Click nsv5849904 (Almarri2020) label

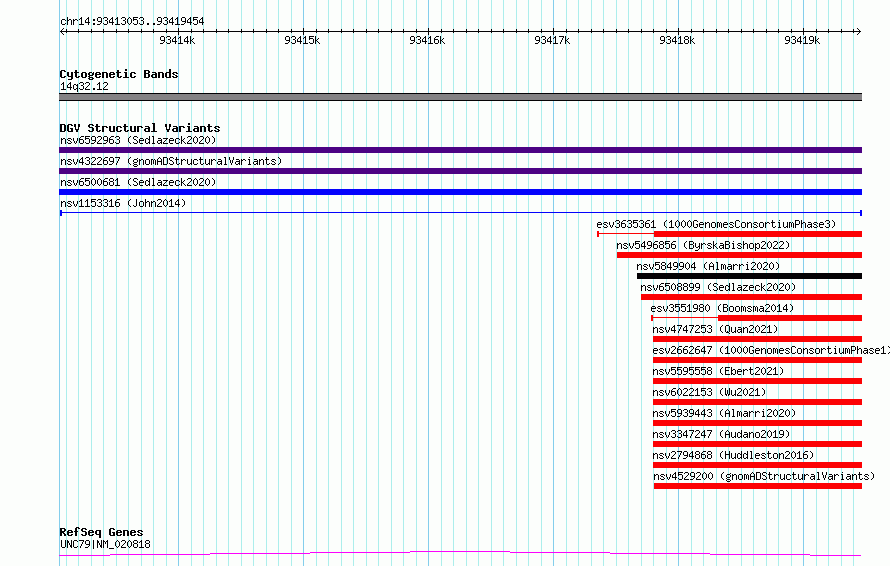tap(708, 266)
